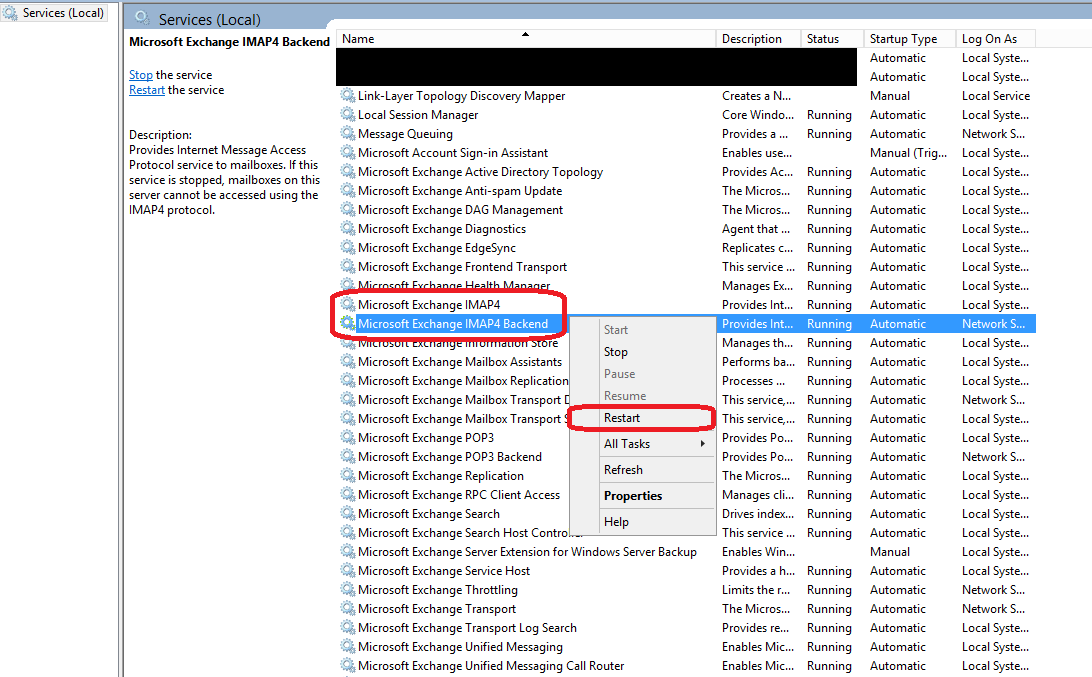Click 'Core Windo...' description cell
Screen dimensions: 1092x677
758,114
